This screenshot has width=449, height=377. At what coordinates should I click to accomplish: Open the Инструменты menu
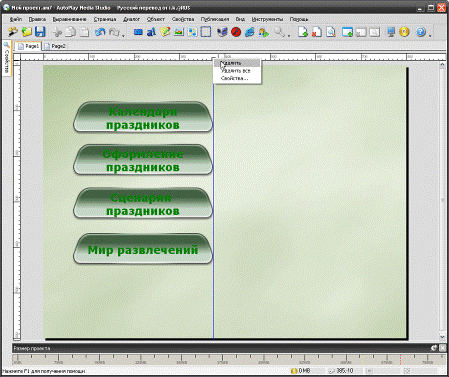coord(267,19)
